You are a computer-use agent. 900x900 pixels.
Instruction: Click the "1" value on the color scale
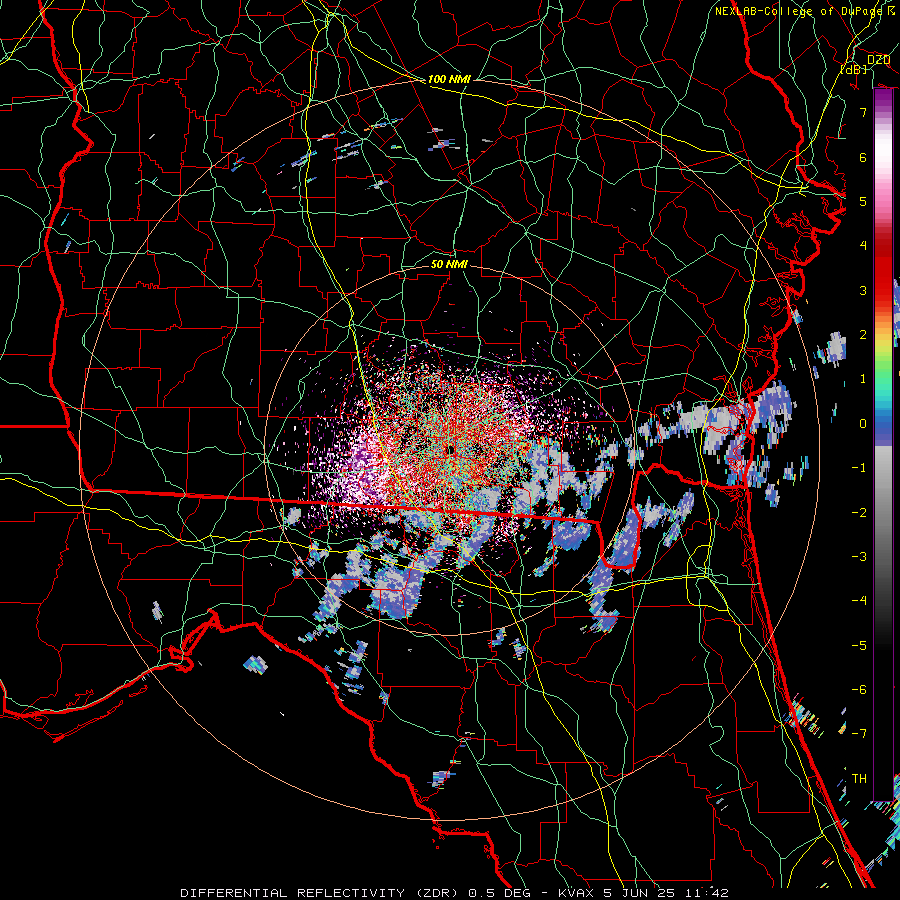tap(863, 379)
